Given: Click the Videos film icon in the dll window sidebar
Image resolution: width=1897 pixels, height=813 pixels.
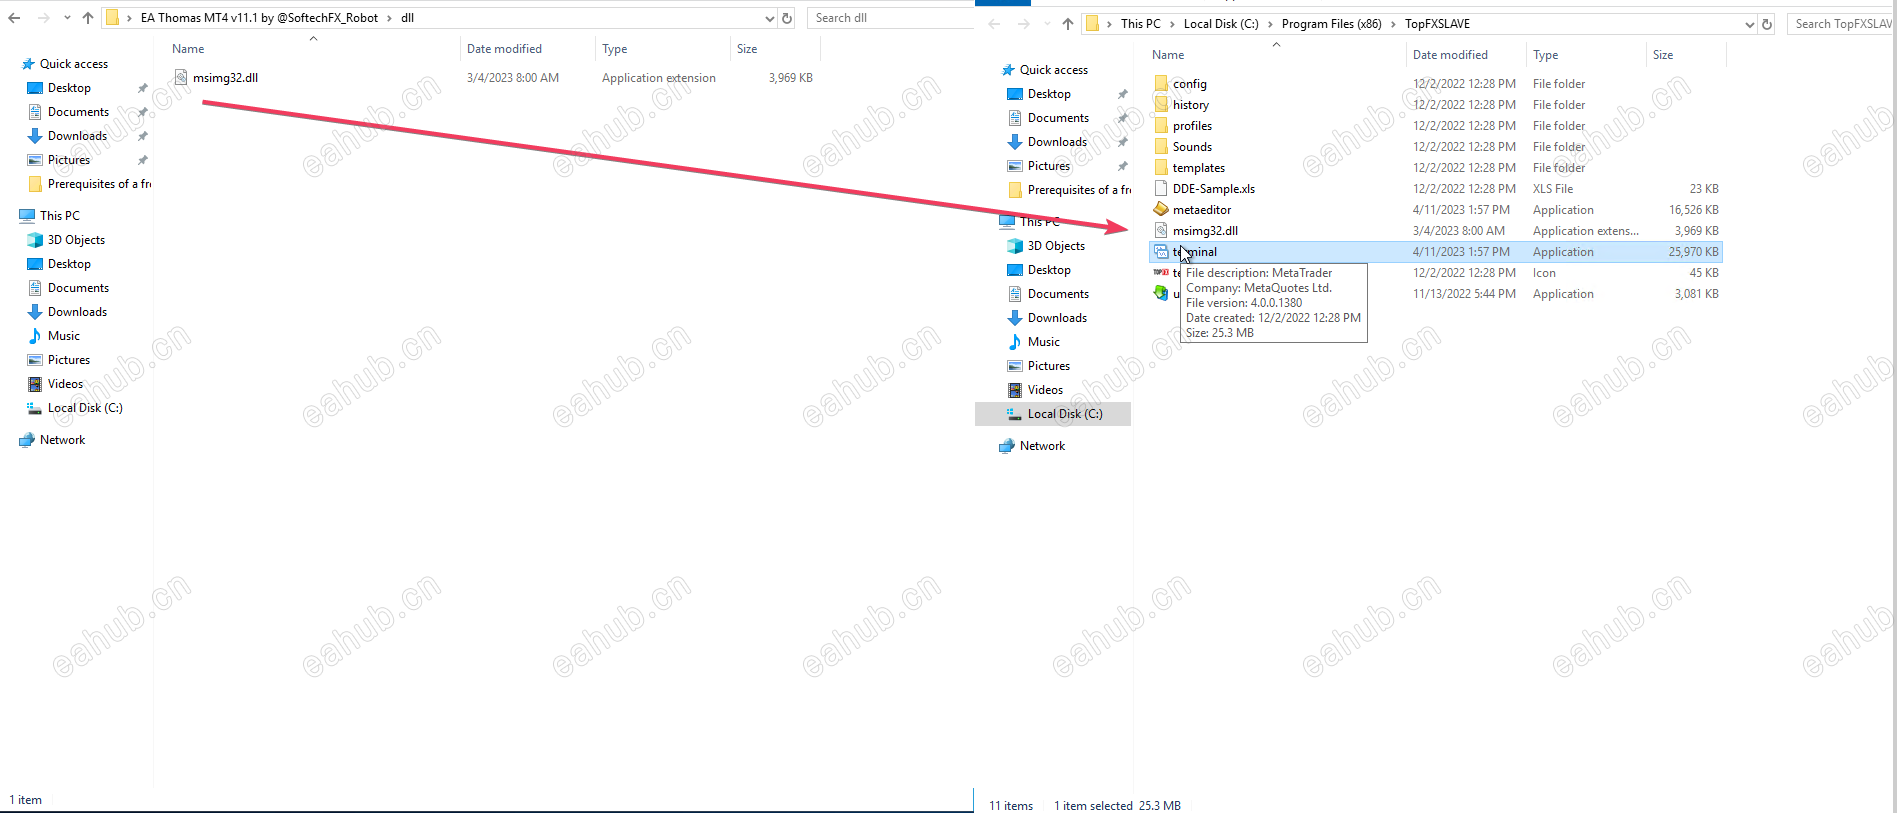Looking at the screenshot, I should click(x=35, y=384).
